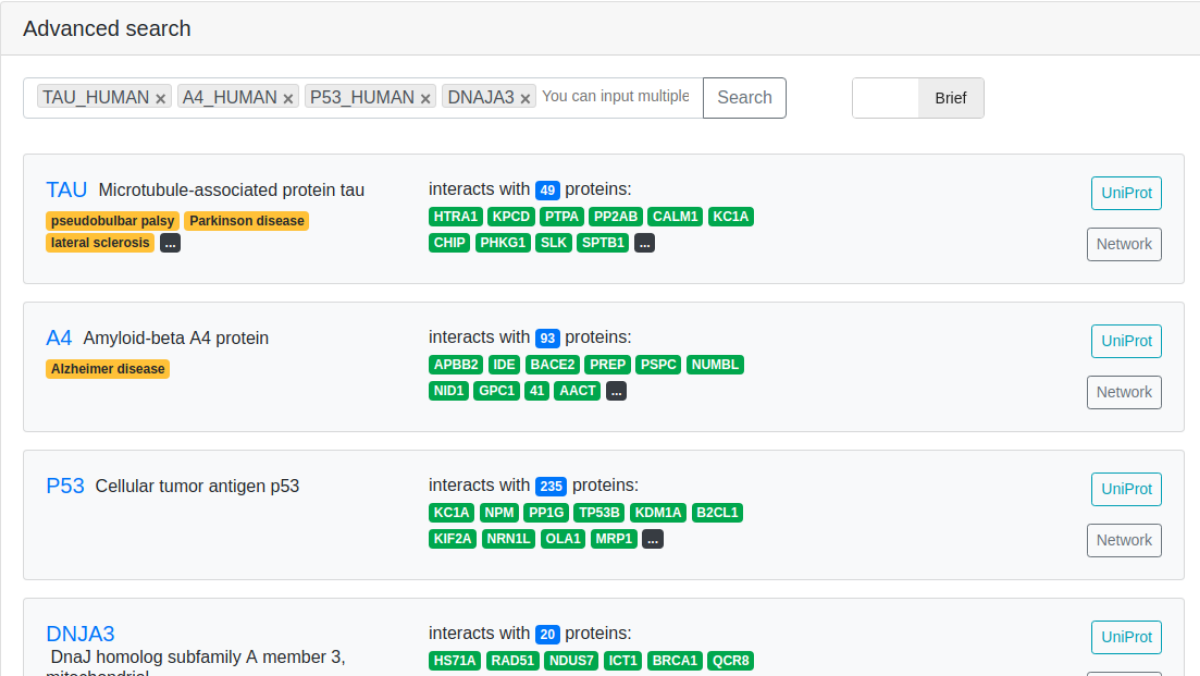Click the Parkinson disease tag
1200x676 pixels.
(x=246, y=221)
